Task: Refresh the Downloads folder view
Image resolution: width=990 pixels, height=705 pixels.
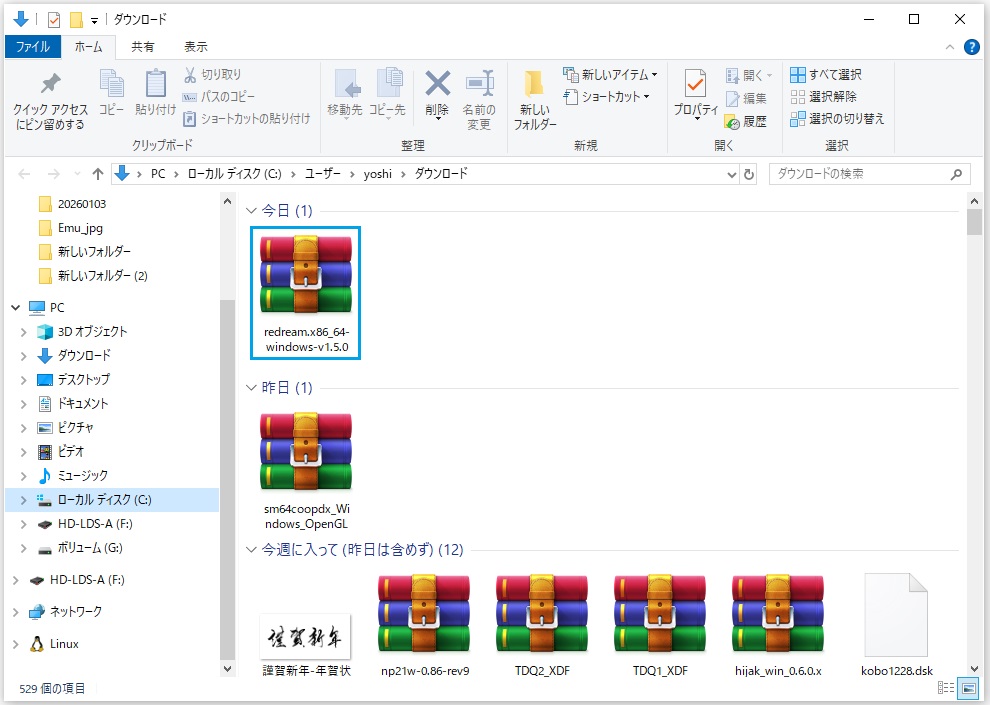Action: [x=749, y=174]
